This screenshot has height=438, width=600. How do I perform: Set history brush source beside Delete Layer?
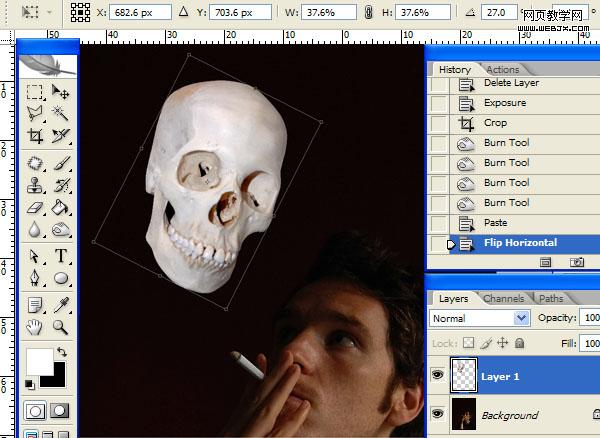(438, 84)
